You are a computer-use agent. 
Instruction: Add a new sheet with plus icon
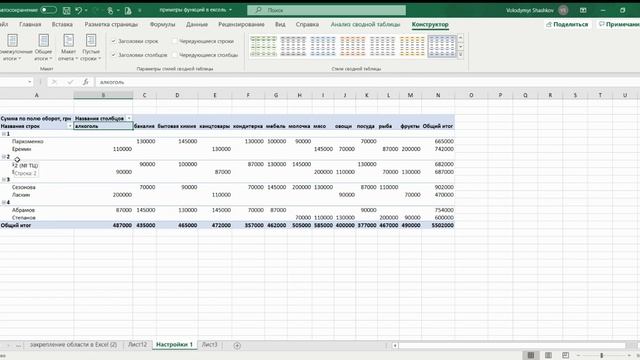(x=237, y=345)
